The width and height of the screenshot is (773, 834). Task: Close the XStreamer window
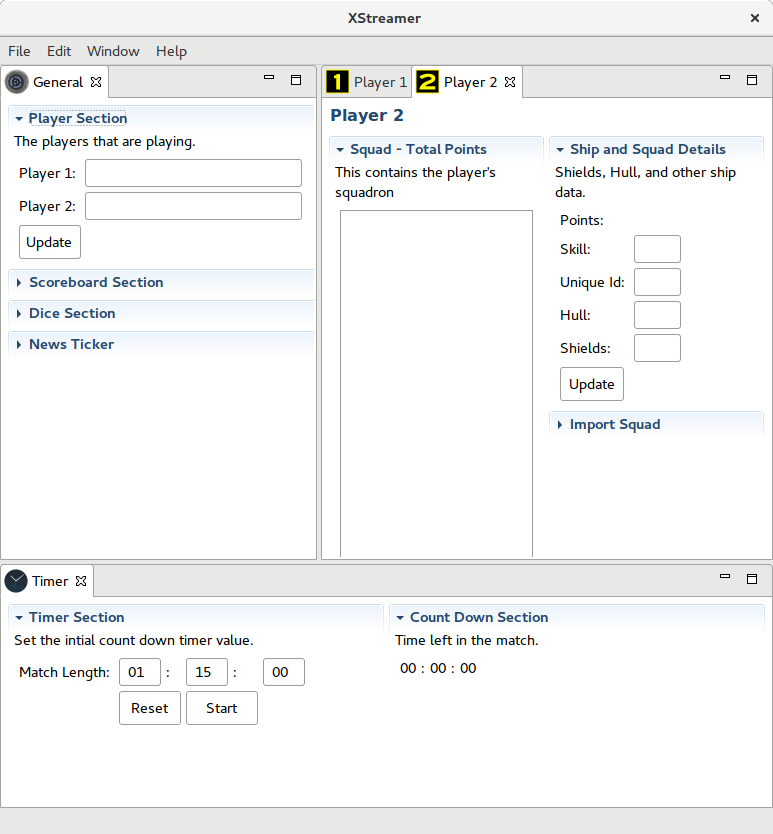click(754, 18)
